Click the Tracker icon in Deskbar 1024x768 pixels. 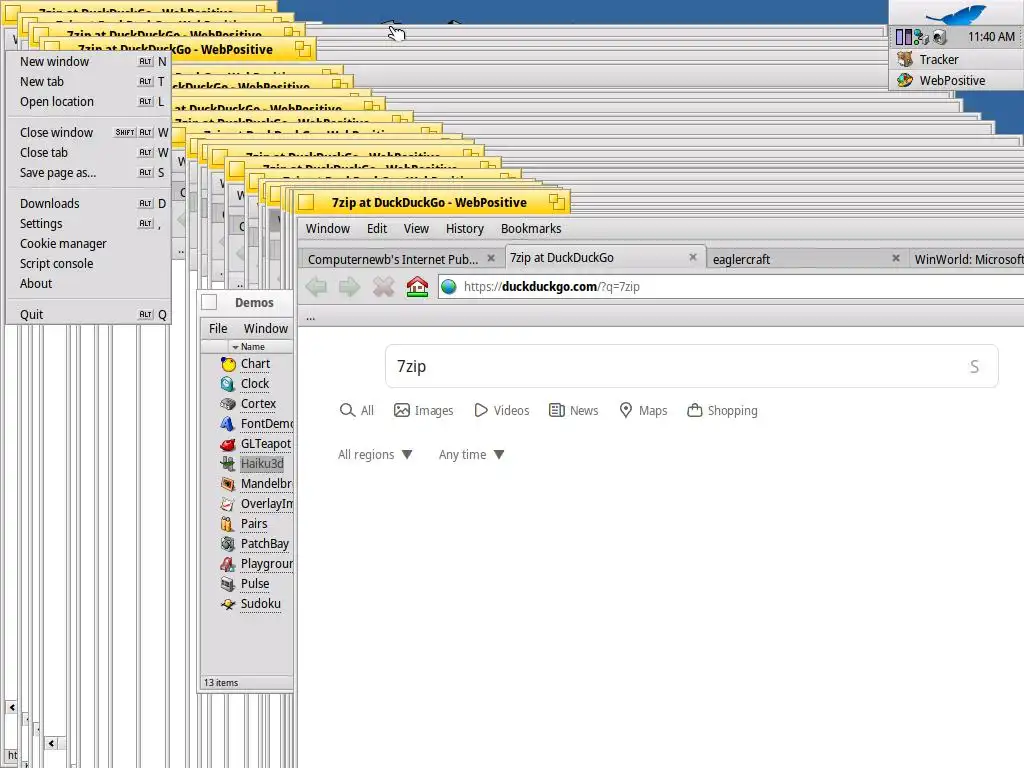(905, 59)
